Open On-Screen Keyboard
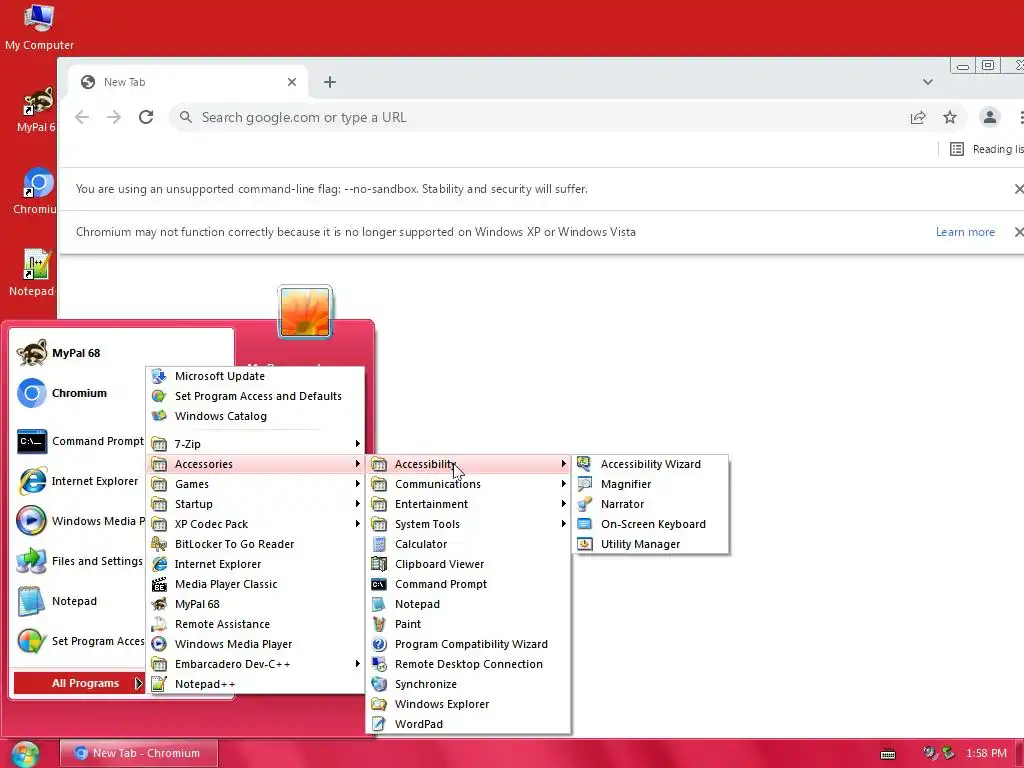This screenshot has width=1024, height=768. [x=650, y=524]
